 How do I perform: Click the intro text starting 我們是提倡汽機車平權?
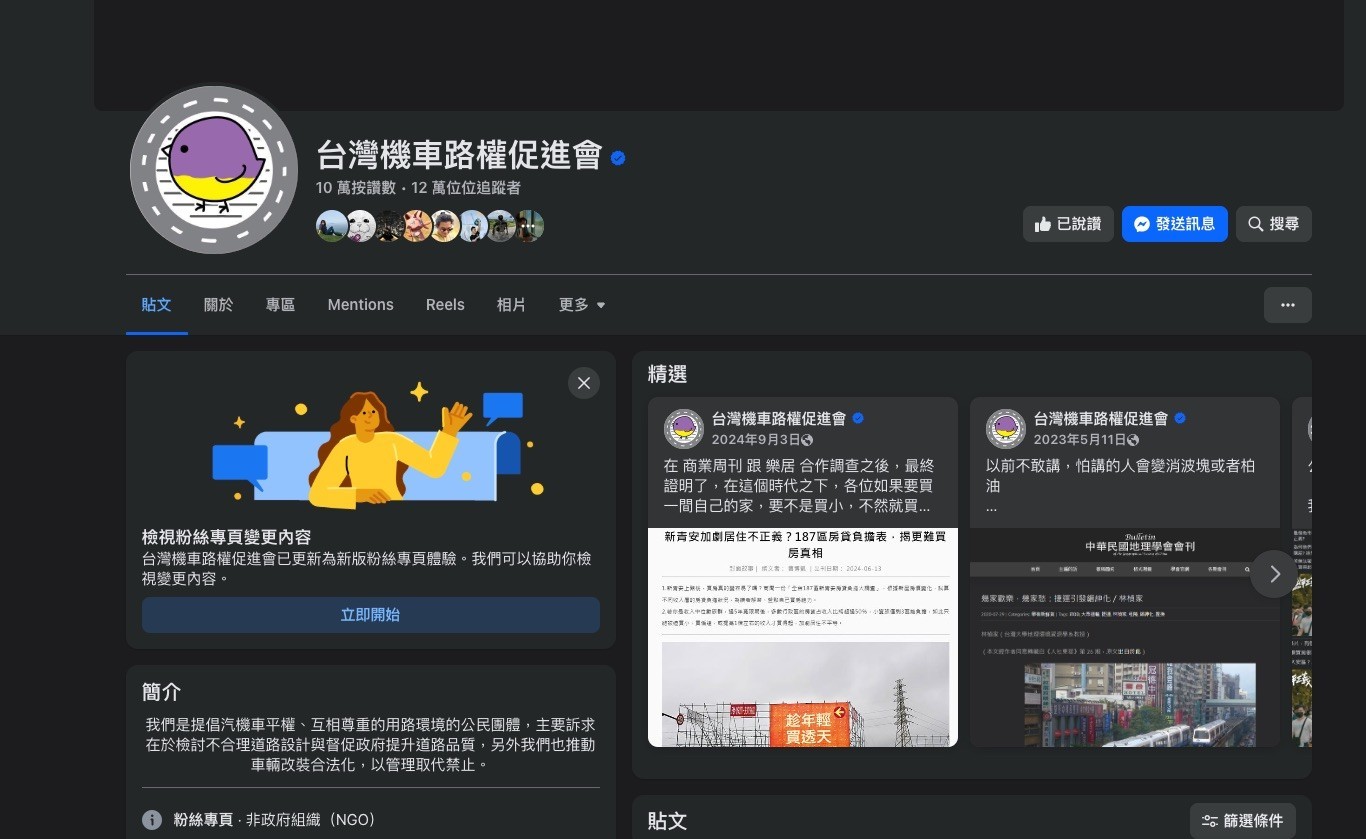[371, 744]
